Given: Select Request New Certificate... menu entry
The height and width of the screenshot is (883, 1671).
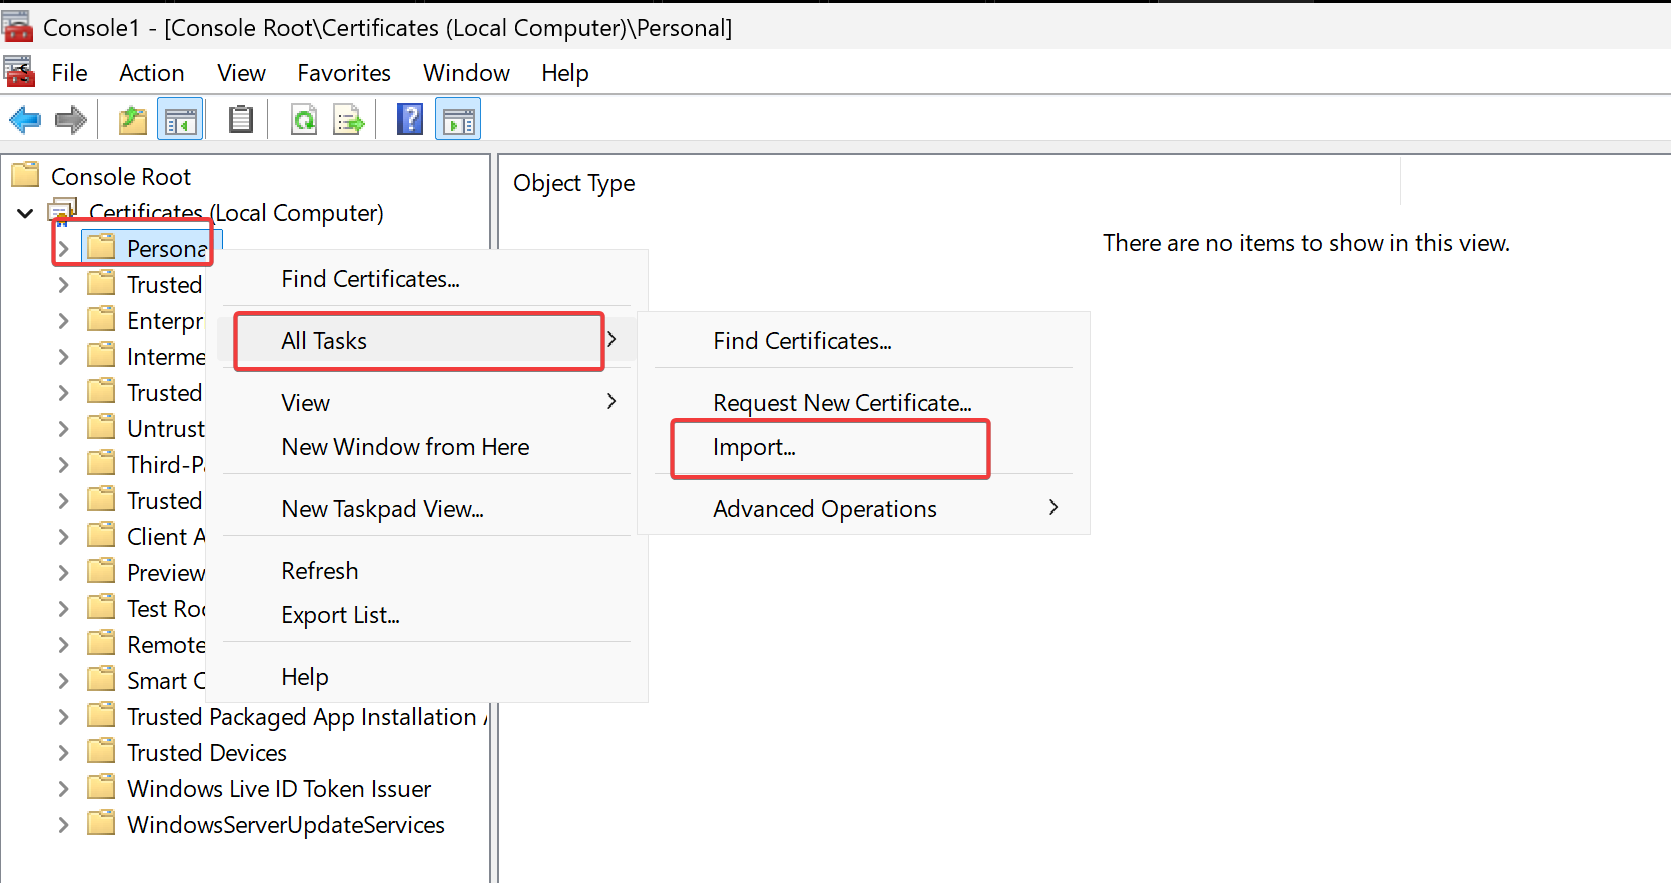Looking at the screenshot, I should coord(842,403).
